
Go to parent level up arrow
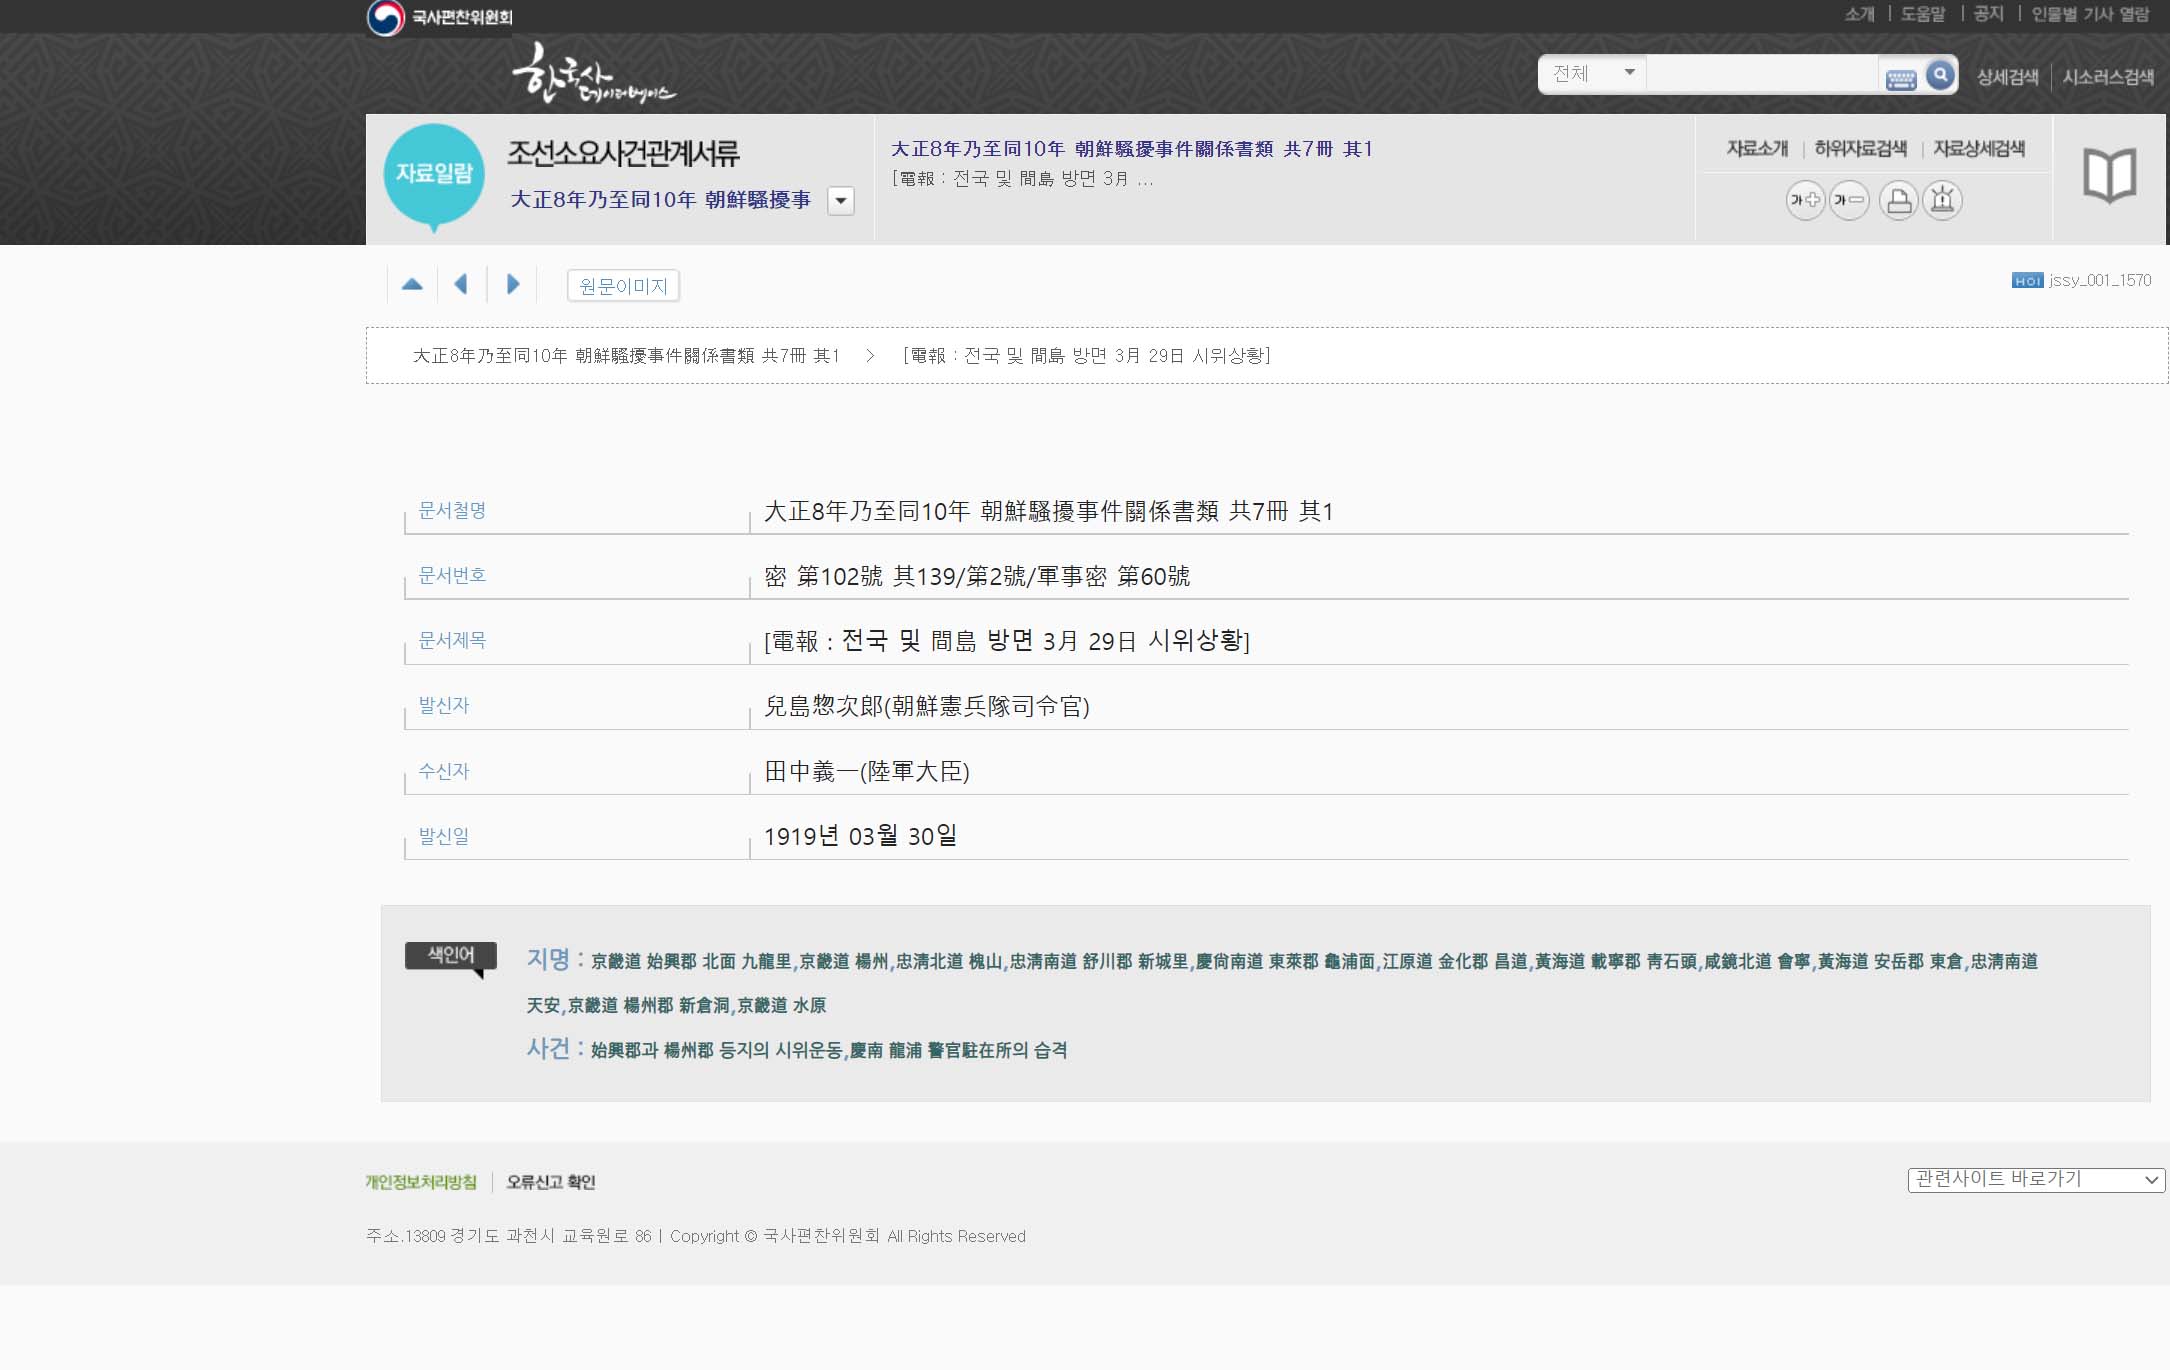(x=412, y=285)
